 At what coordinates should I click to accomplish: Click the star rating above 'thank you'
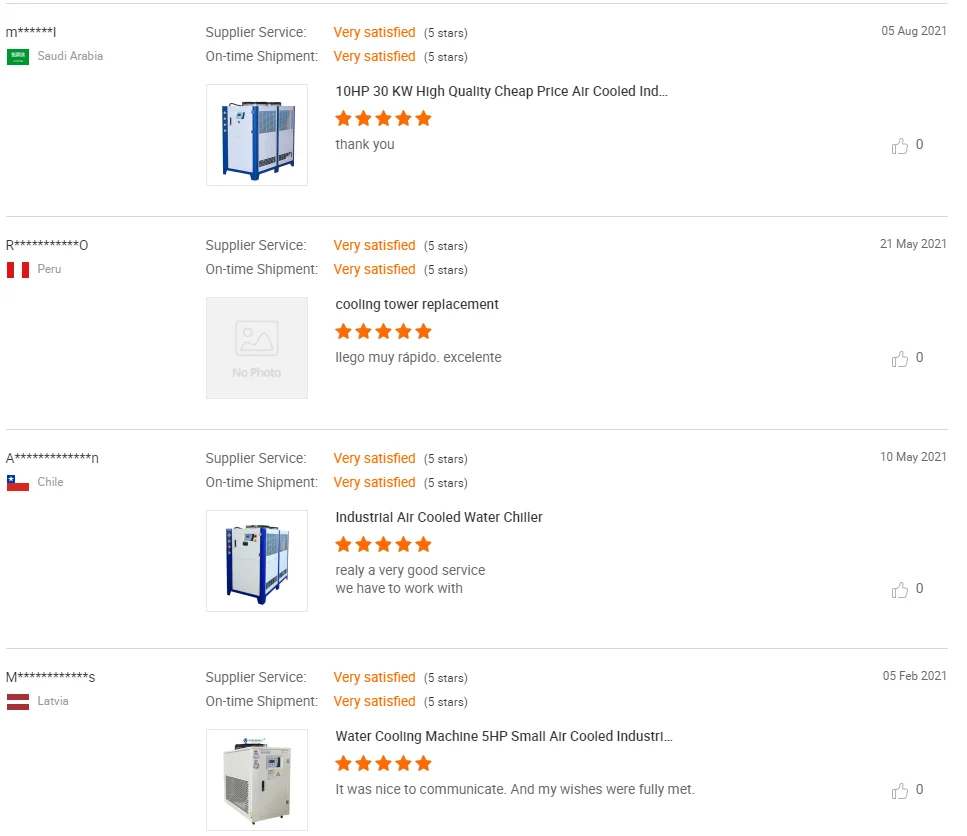383,118
